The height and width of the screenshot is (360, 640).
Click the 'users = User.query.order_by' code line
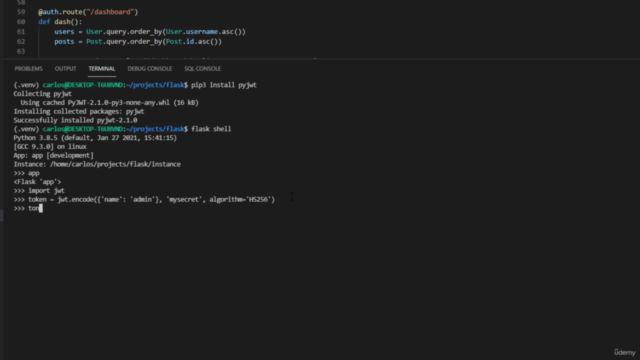pos(150,31)
